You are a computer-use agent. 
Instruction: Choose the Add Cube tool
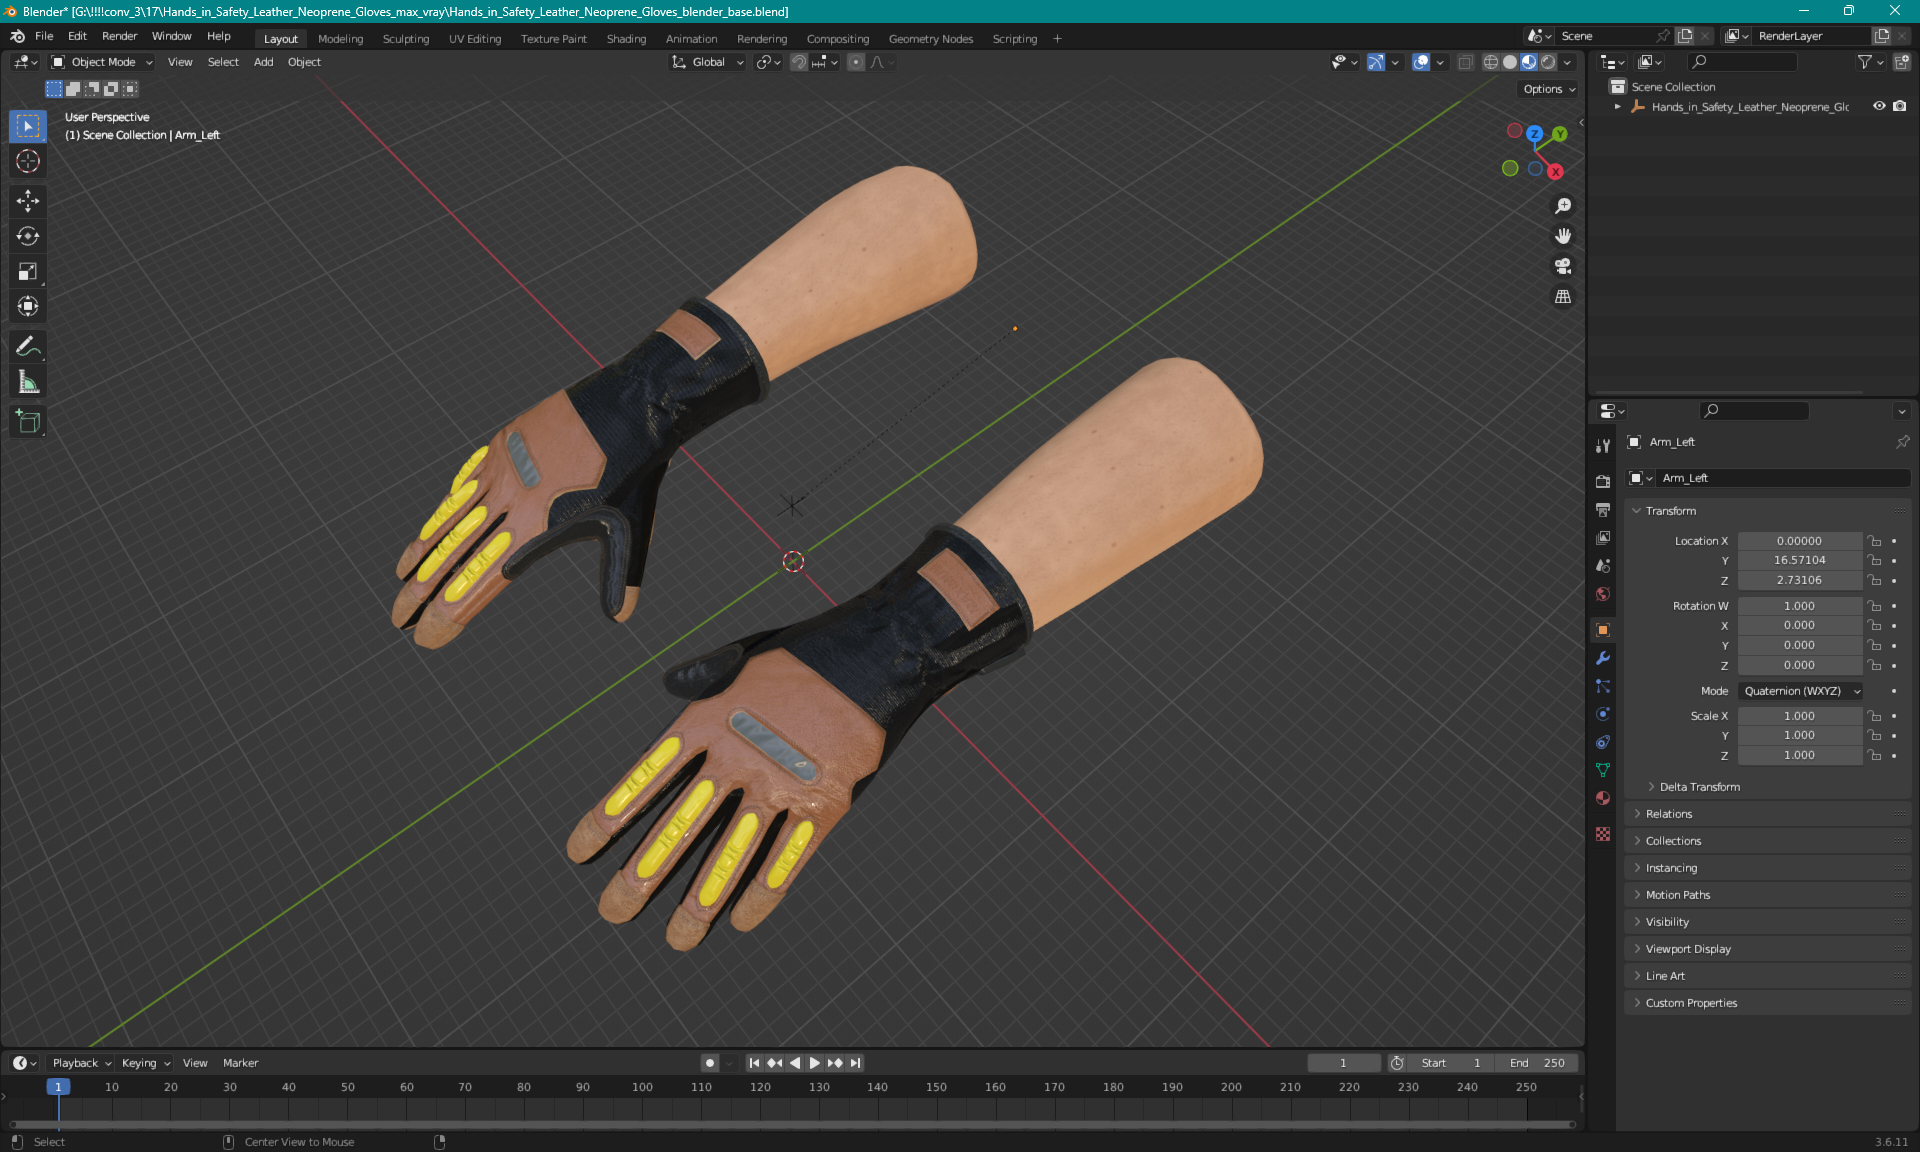click(x=28, y=421)
